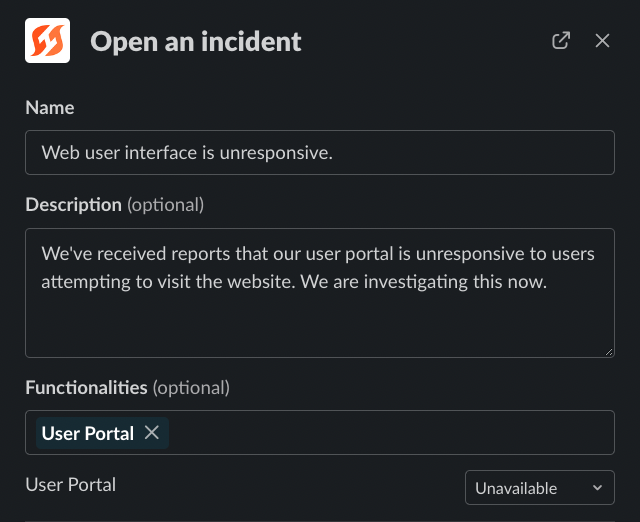640x522 pixels.
Task: Click "(optional)" text next to Functionalities
Action: (x=191, y=386)
